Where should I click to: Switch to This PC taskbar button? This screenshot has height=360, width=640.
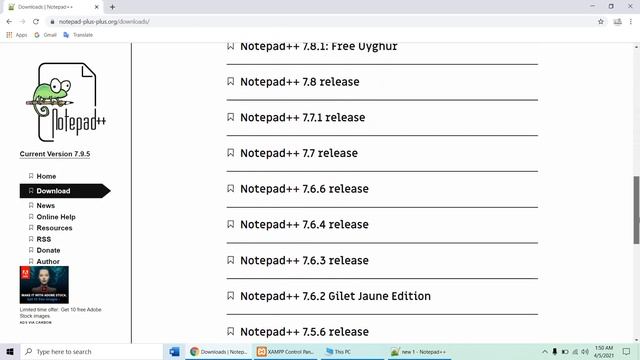[x=352, y=351]
